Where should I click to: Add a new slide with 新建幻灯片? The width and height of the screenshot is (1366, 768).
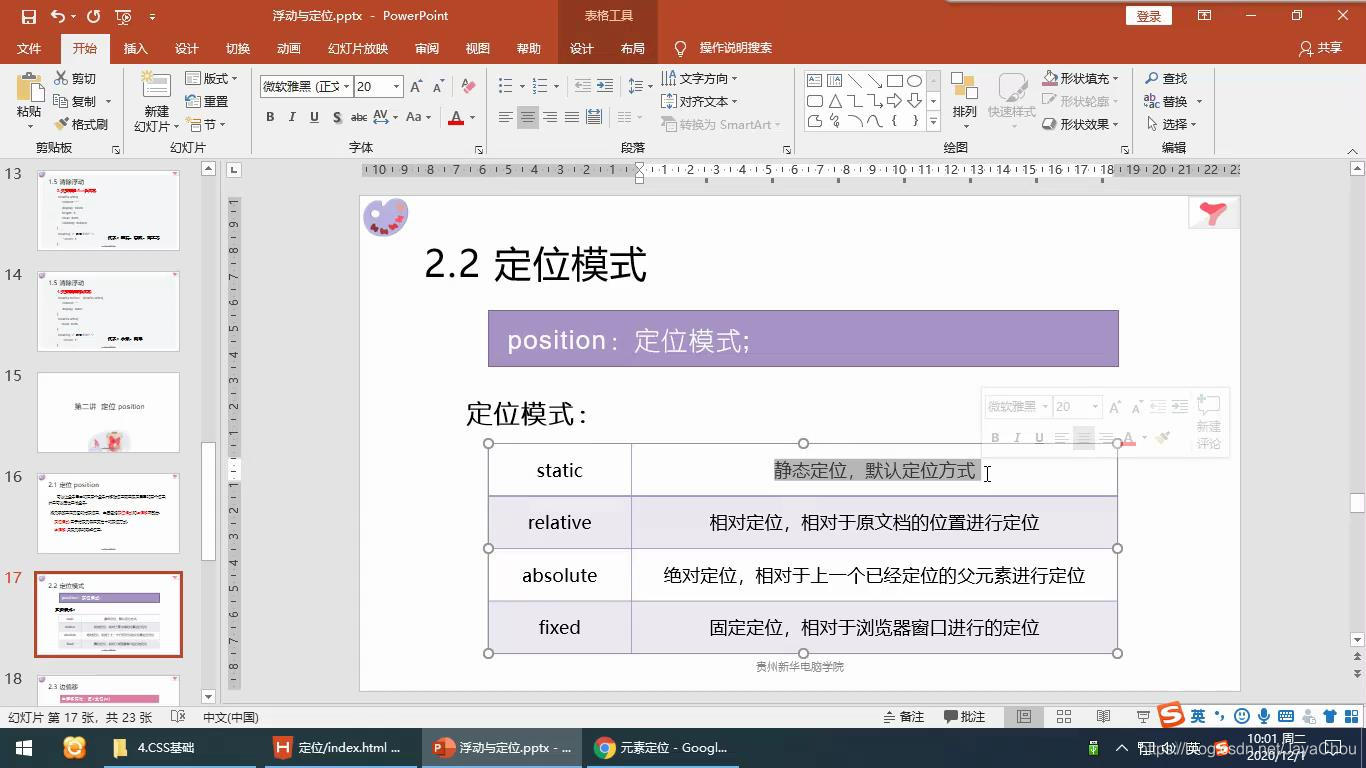pos(156,102)
